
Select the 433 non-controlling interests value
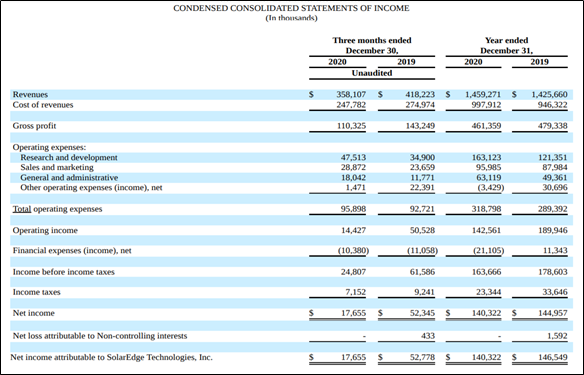pyautogui.click(x=428, y=336)
